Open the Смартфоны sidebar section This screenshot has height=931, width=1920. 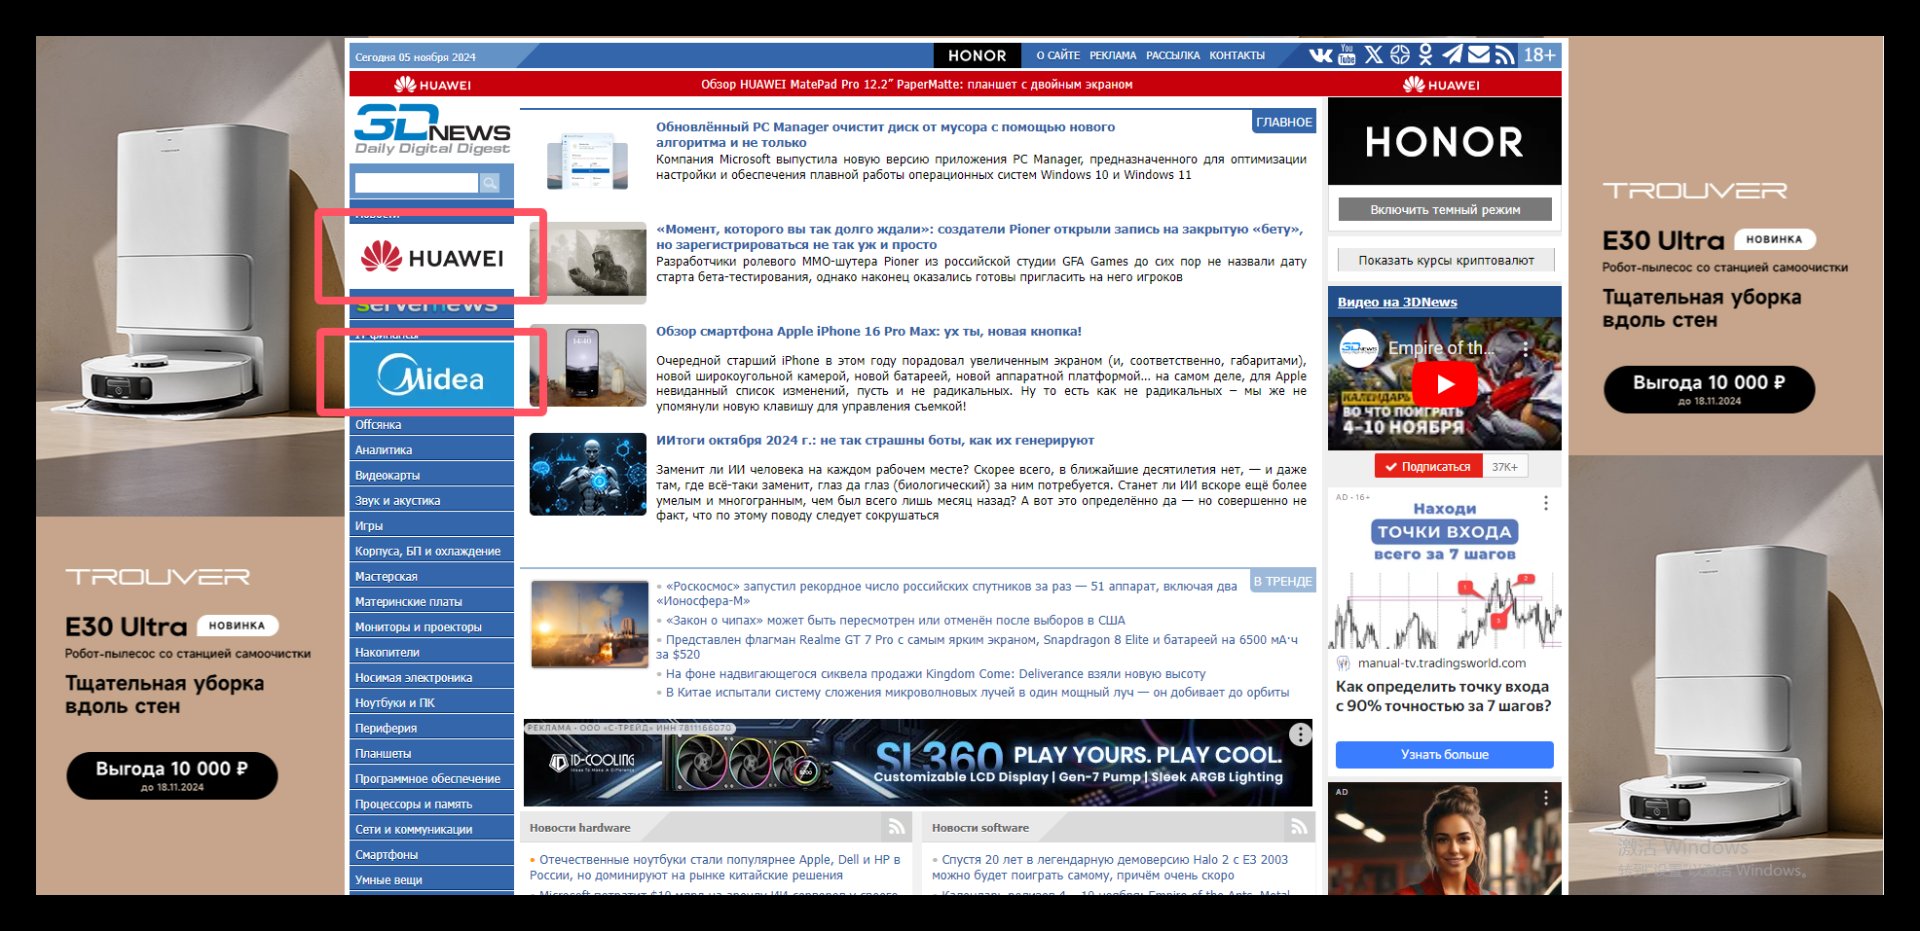[432, 855]
